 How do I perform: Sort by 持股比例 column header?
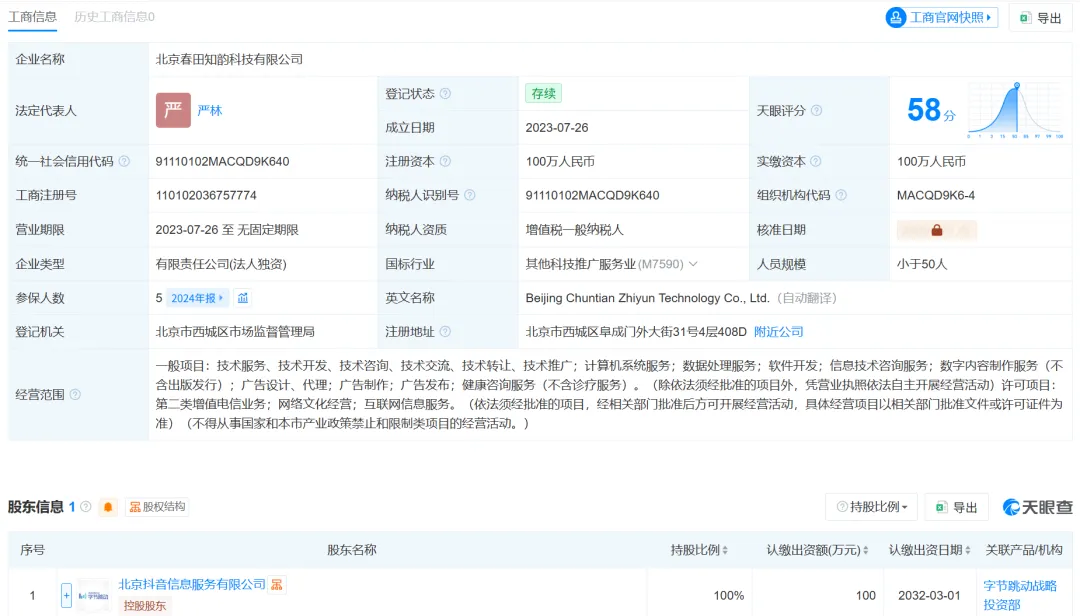point(699,550)
